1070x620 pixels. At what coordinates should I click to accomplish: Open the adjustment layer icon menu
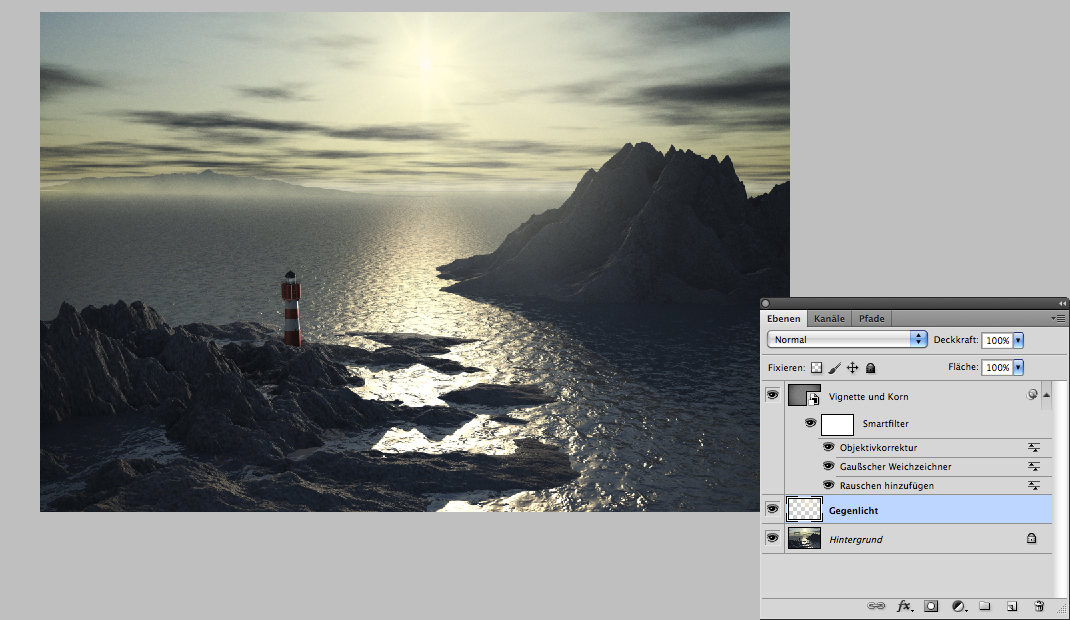[x=958, y=606]
